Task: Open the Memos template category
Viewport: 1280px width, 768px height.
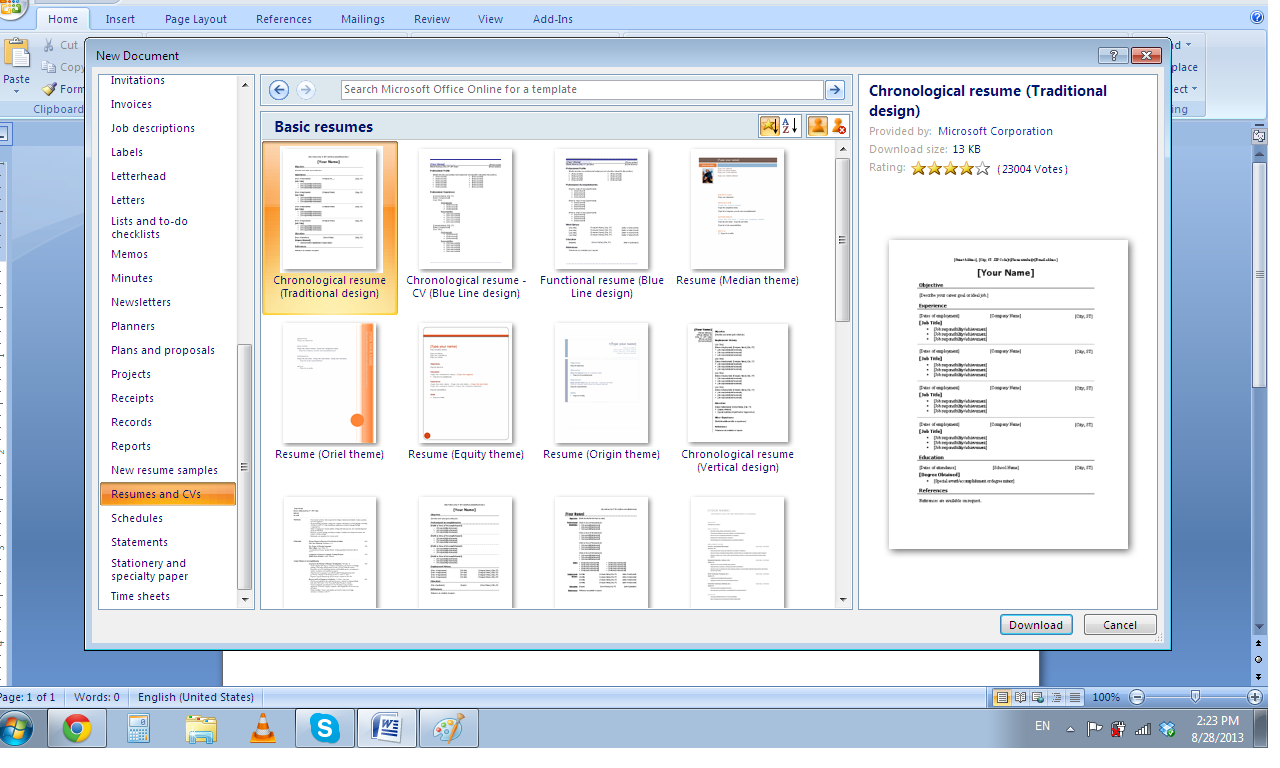Action: [130, 254]
